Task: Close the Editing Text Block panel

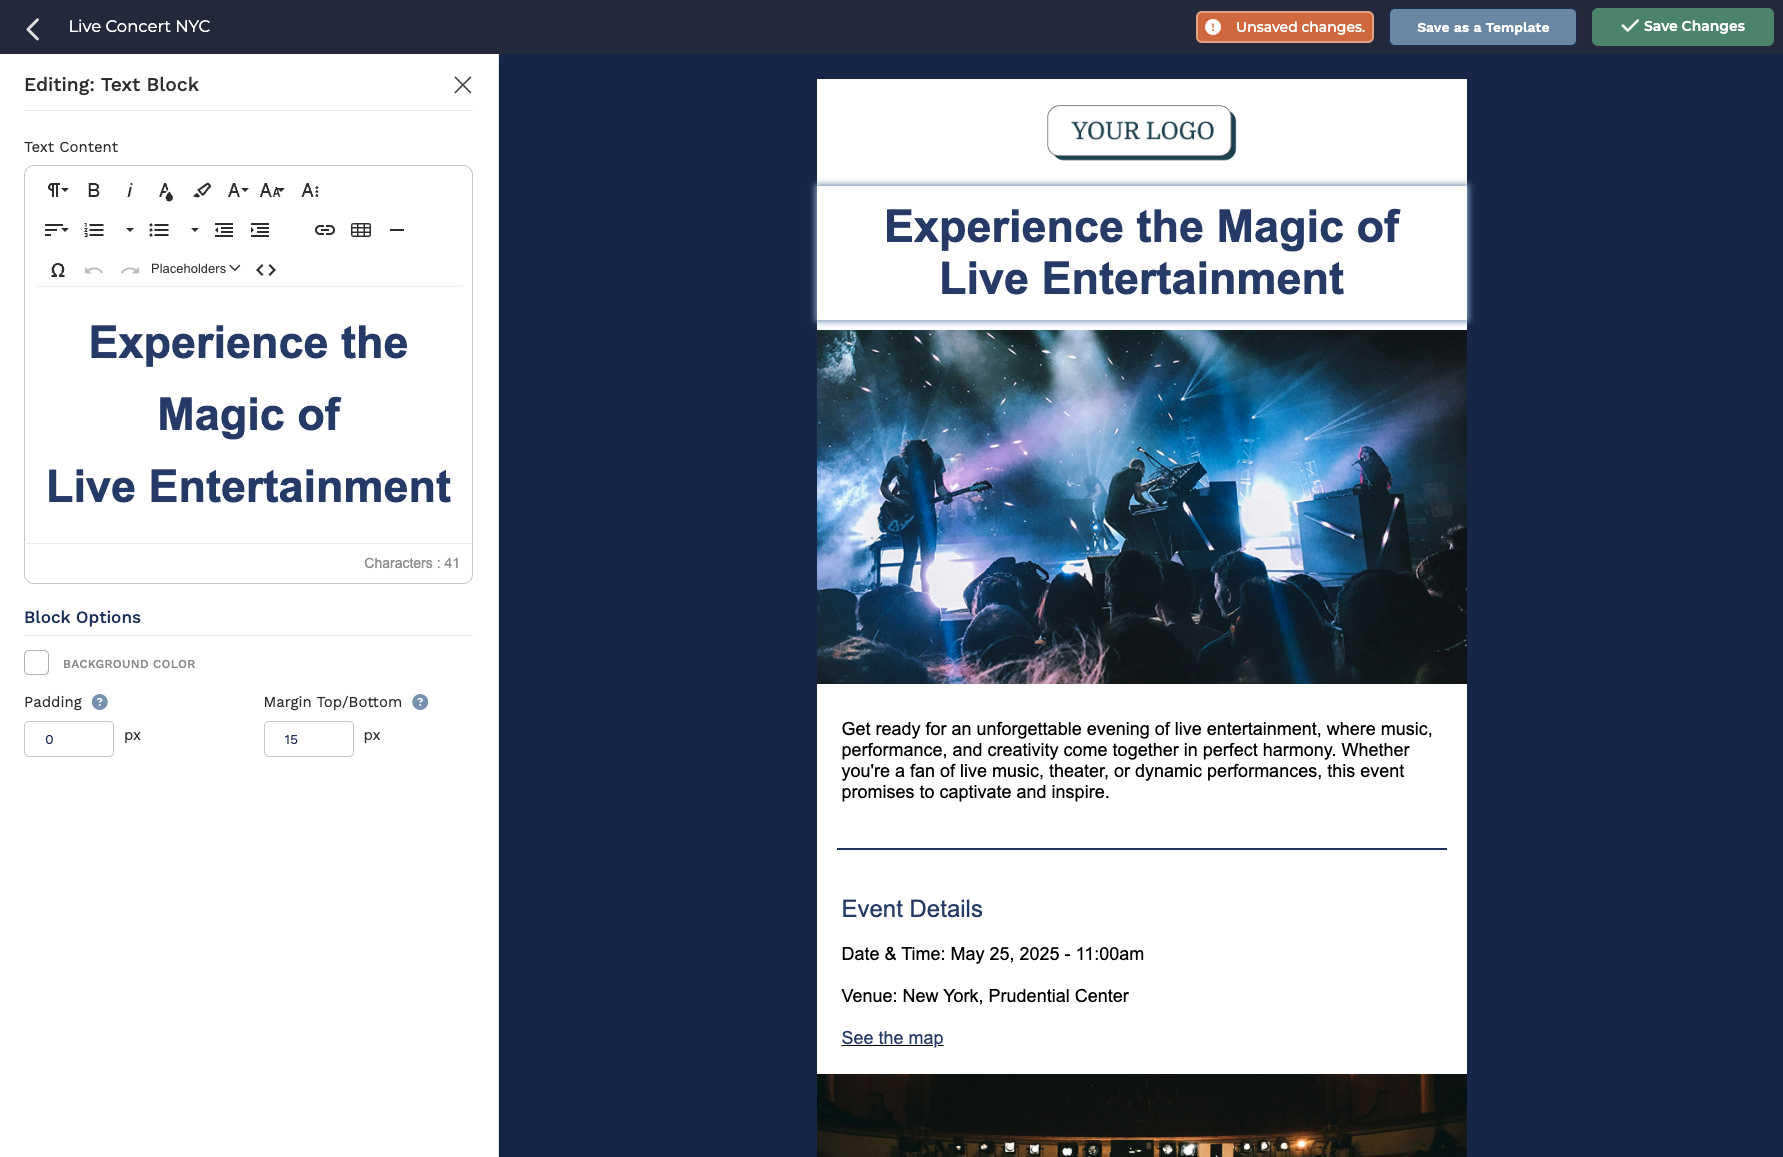Action: (462, 85)
